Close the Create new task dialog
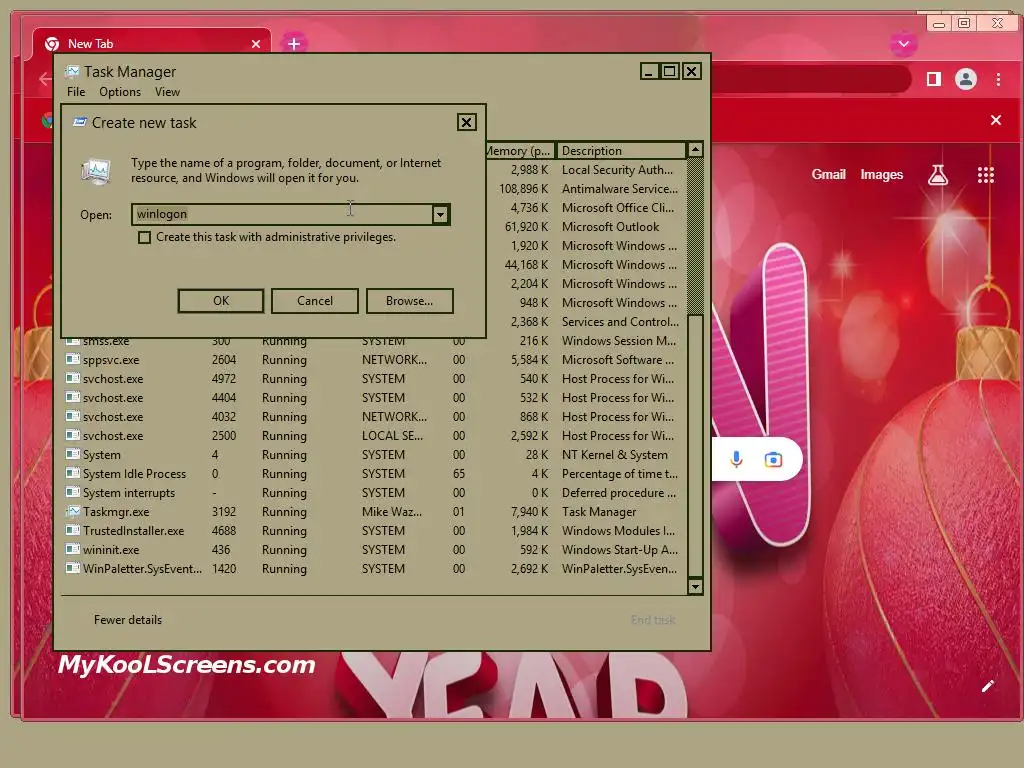This screenshot has width=1024, height=768. 466,122
